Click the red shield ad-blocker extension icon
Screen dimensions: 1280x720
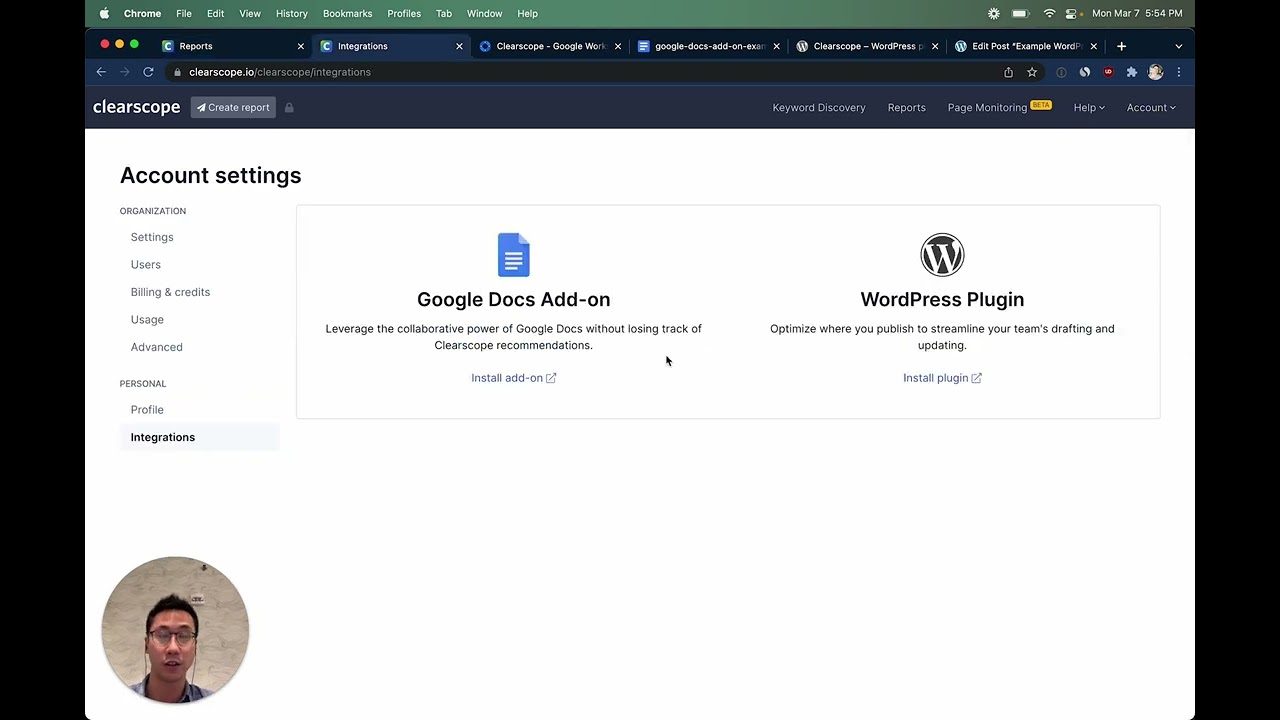pos(1108,72)
